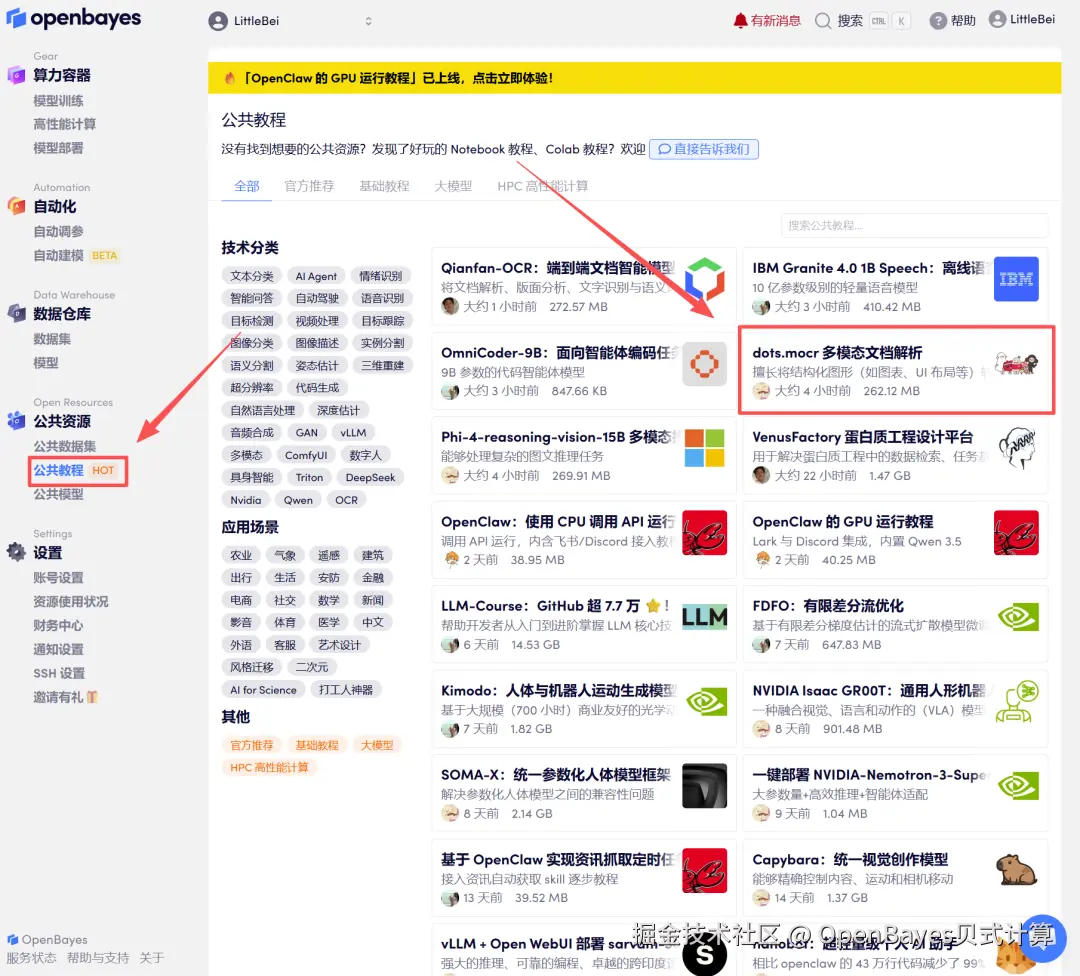This screenshot has height=976, width=1080.
Task: Open 公共数据集 in the sidebar
Action: click(x=65, y=446)
